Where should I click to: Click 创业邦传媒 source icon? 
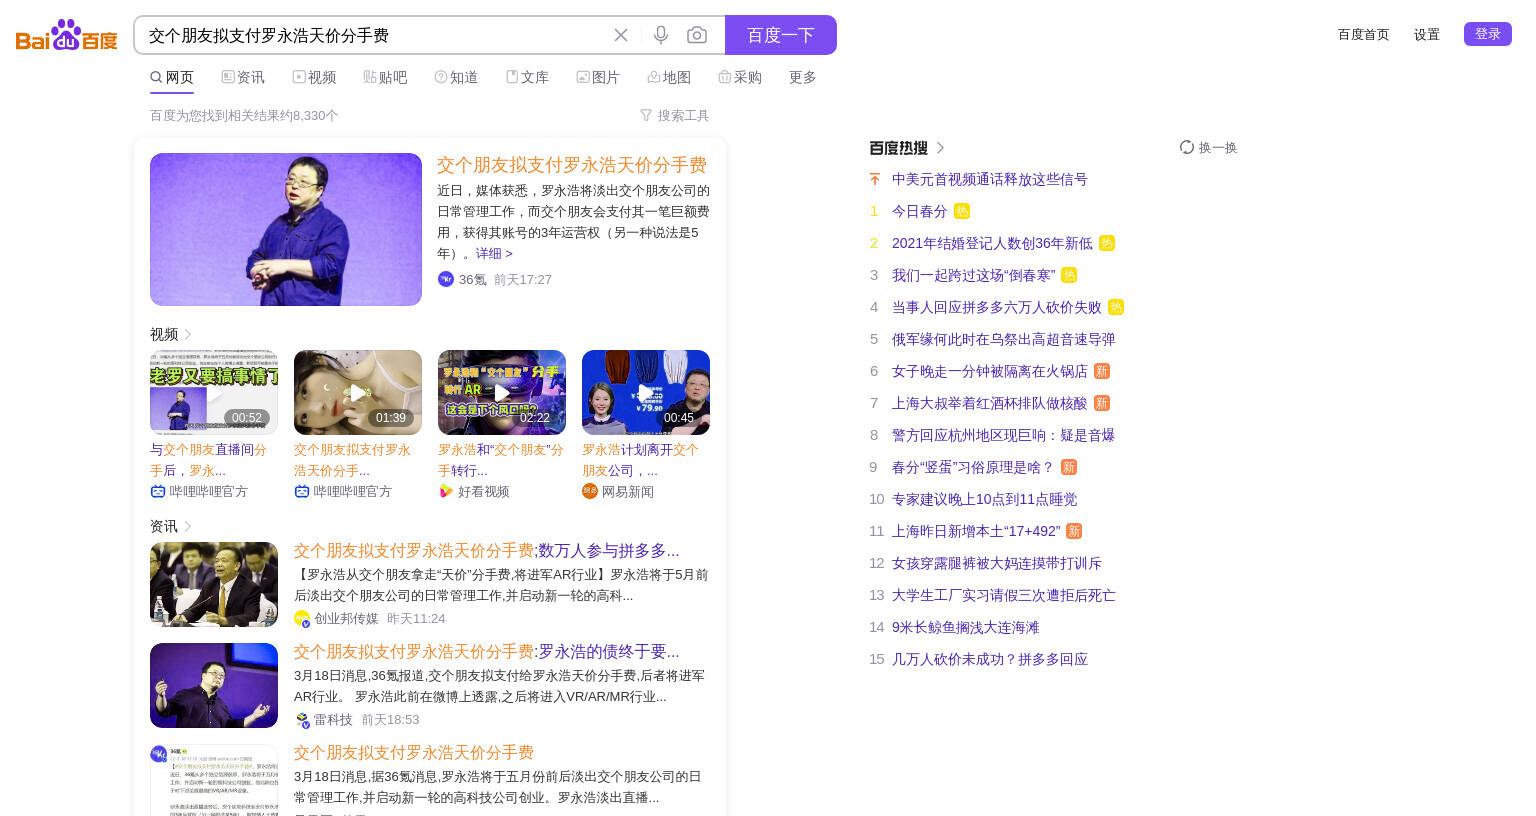pyautogui.click(x=302, y=619)
